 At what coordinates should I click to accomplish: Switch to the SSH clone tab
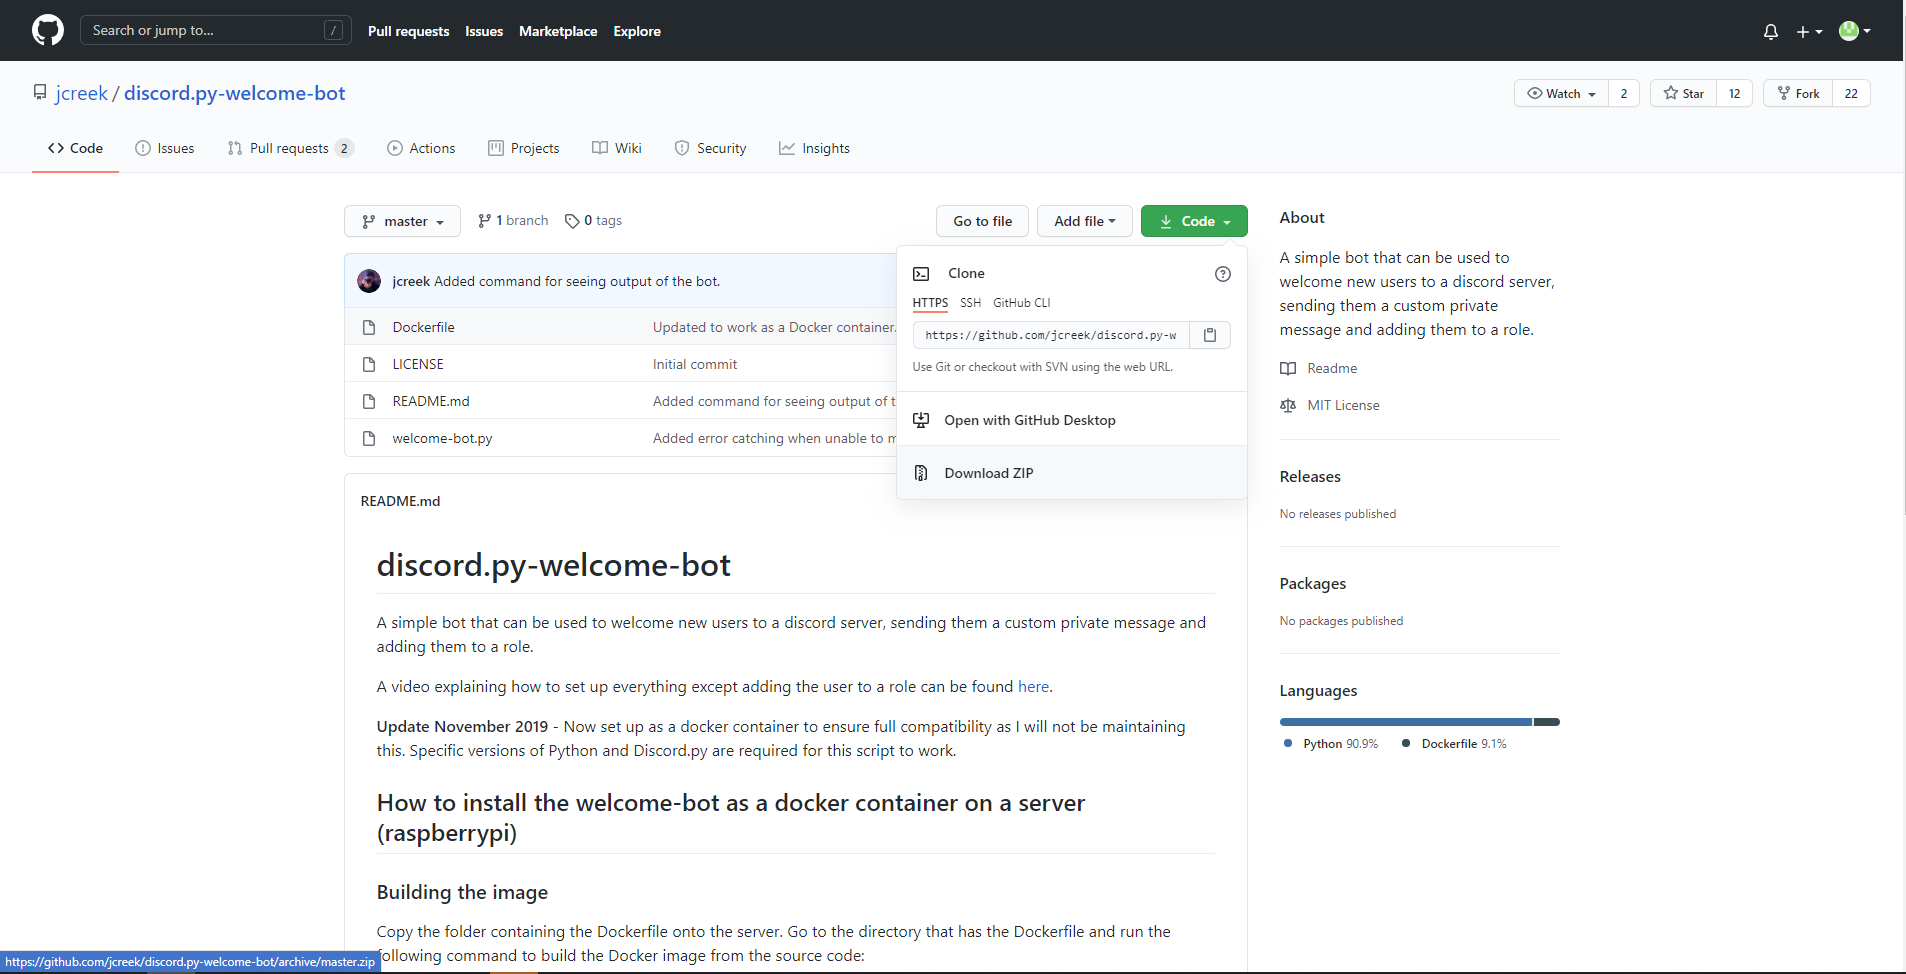[970, 302]
